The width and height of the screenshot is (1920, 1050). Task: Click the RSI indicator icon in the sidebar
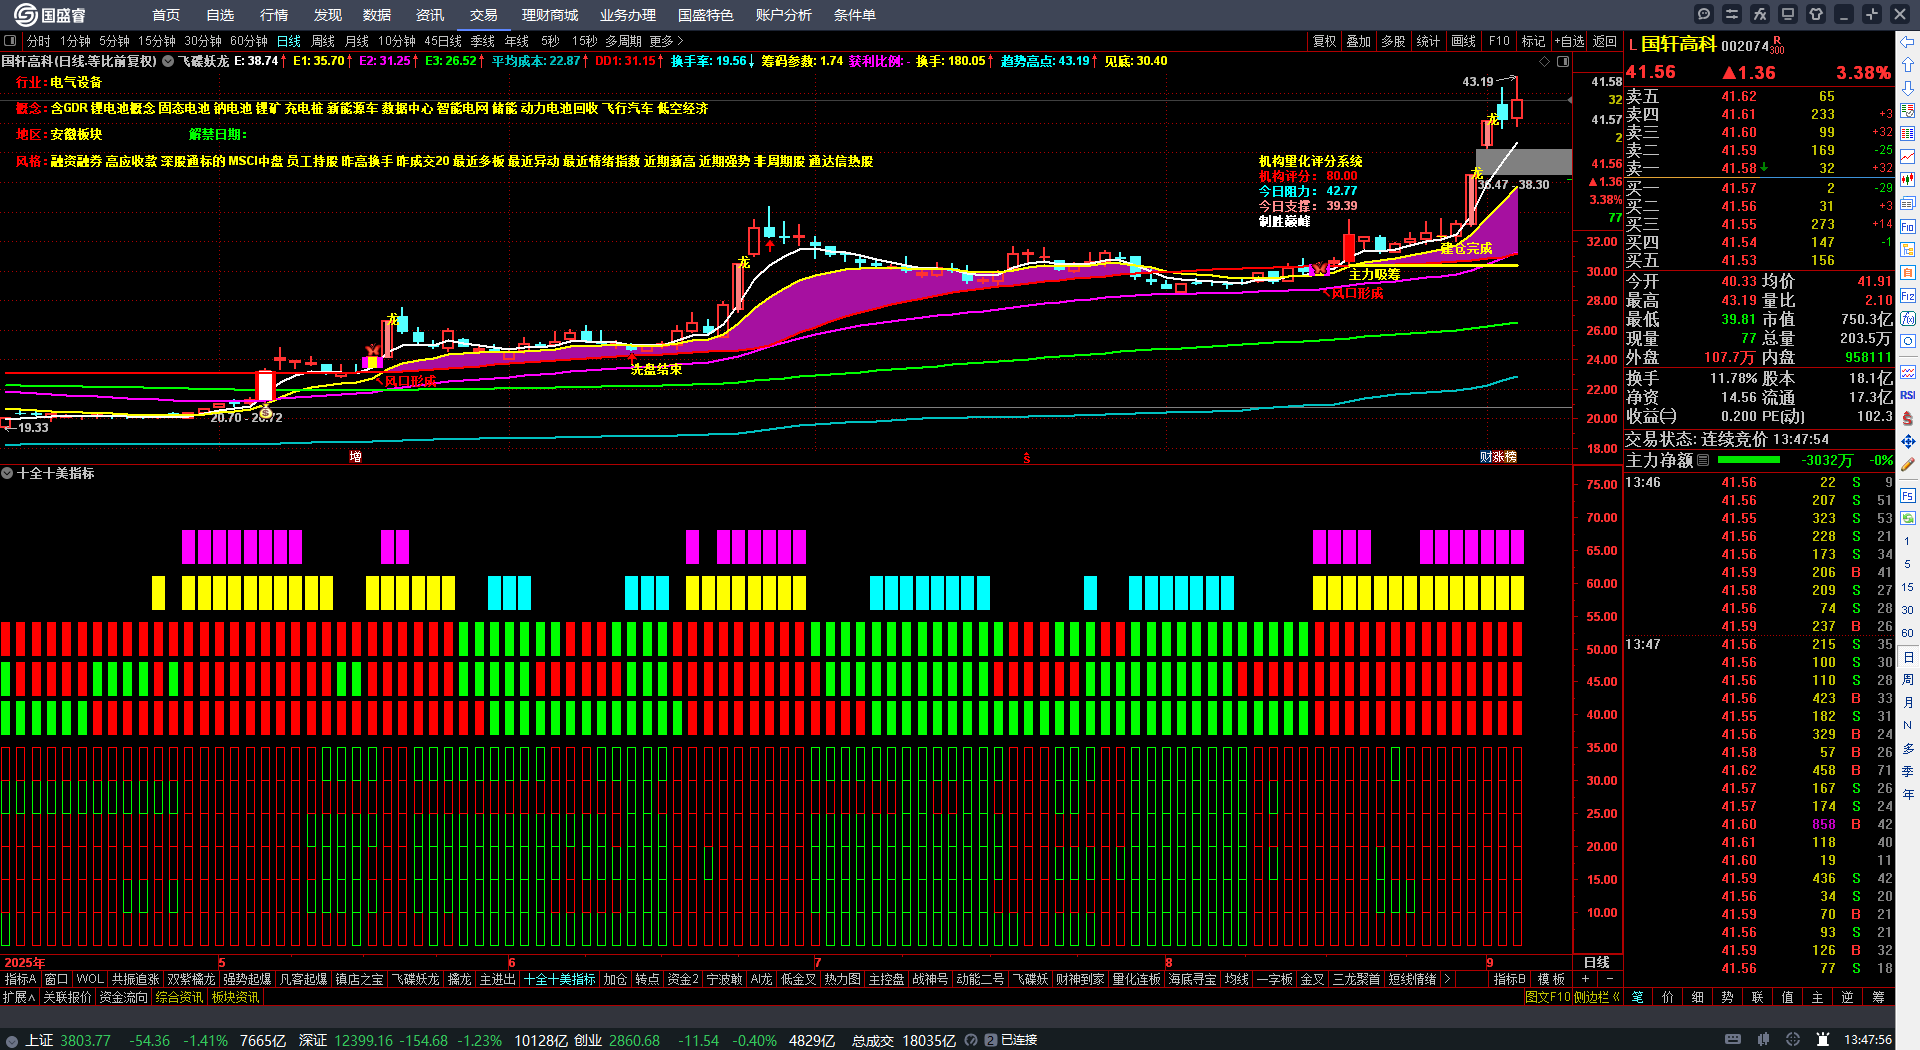coord(1908,395)
